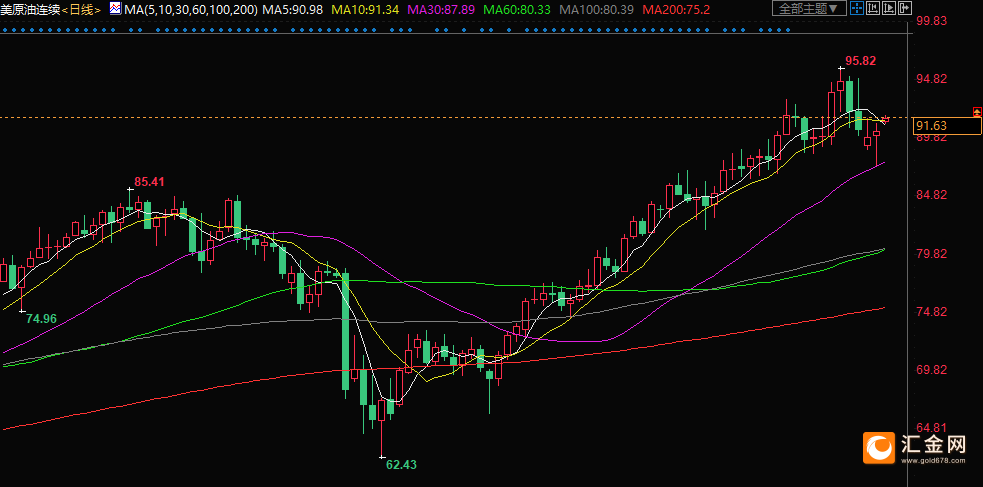Click the 79.82 axis value
Image resolution: width=983 pixels, height=487 pixels.
click(932, 254)
